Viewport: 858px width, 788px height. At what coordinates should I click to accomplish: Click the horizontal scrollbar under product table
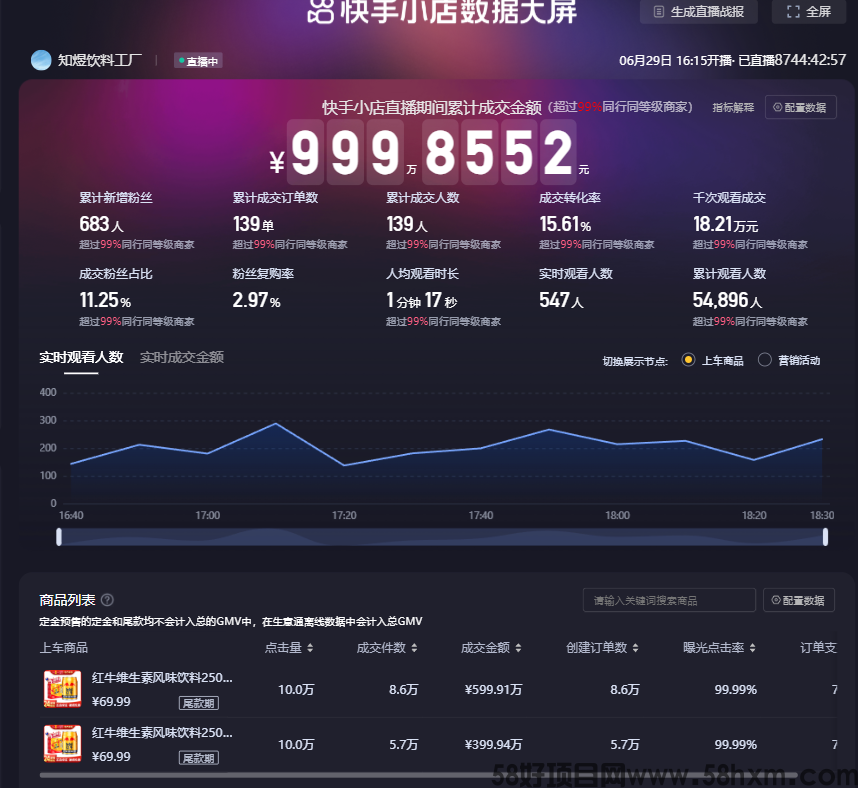pyautogui.click(x=421, y=775)
